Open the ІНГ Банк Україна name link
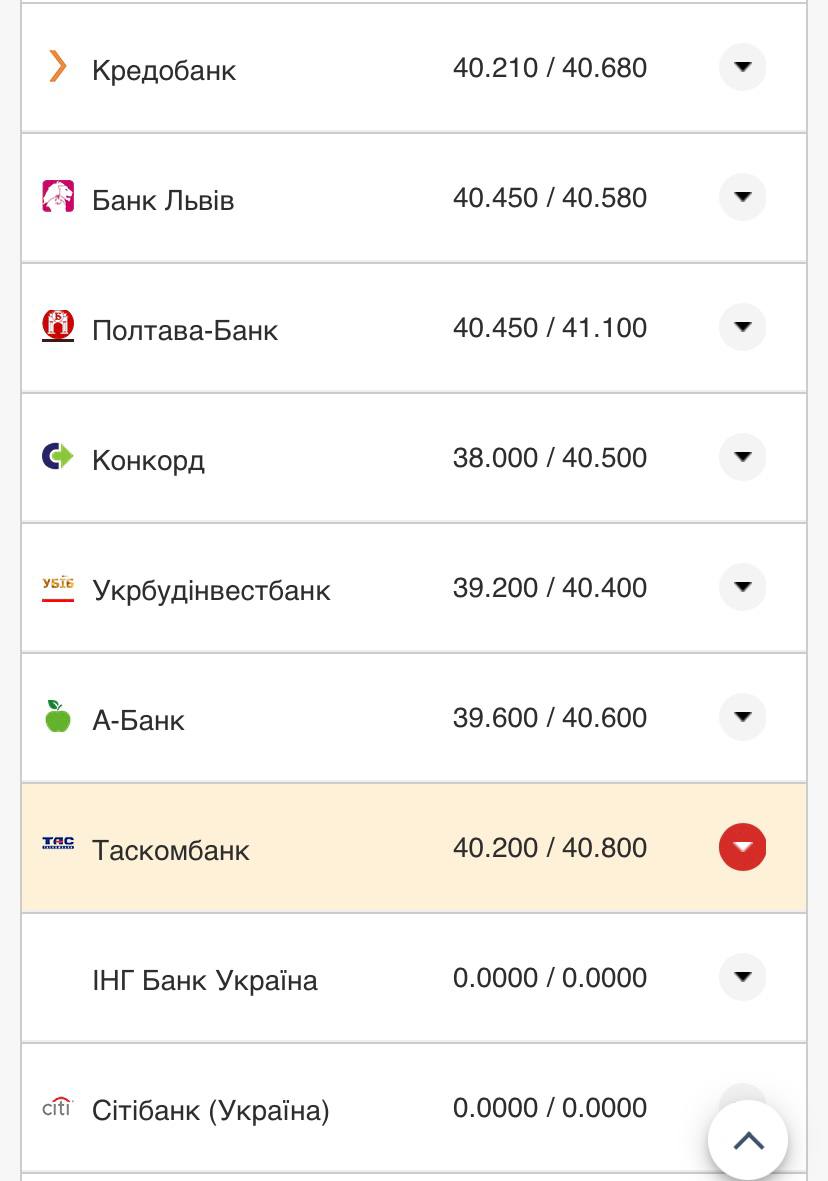This screenshot has width=828, height=1181. click(x=205, y=980)
